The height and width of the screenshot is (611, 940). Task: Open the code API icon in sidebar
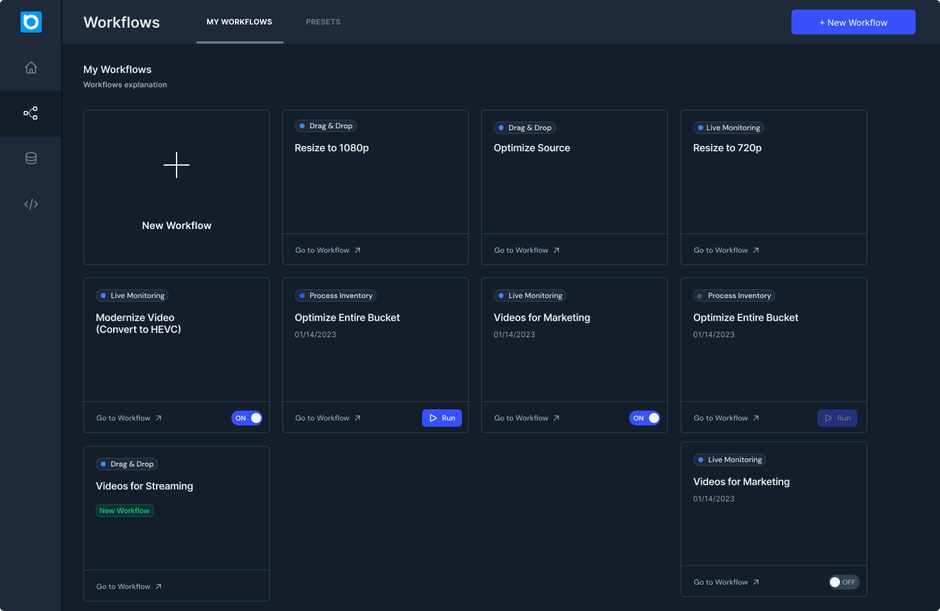31,204
